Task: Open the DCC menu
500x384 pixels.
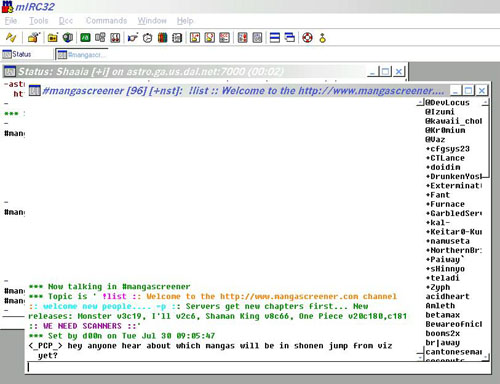Action: click(66, 21)
